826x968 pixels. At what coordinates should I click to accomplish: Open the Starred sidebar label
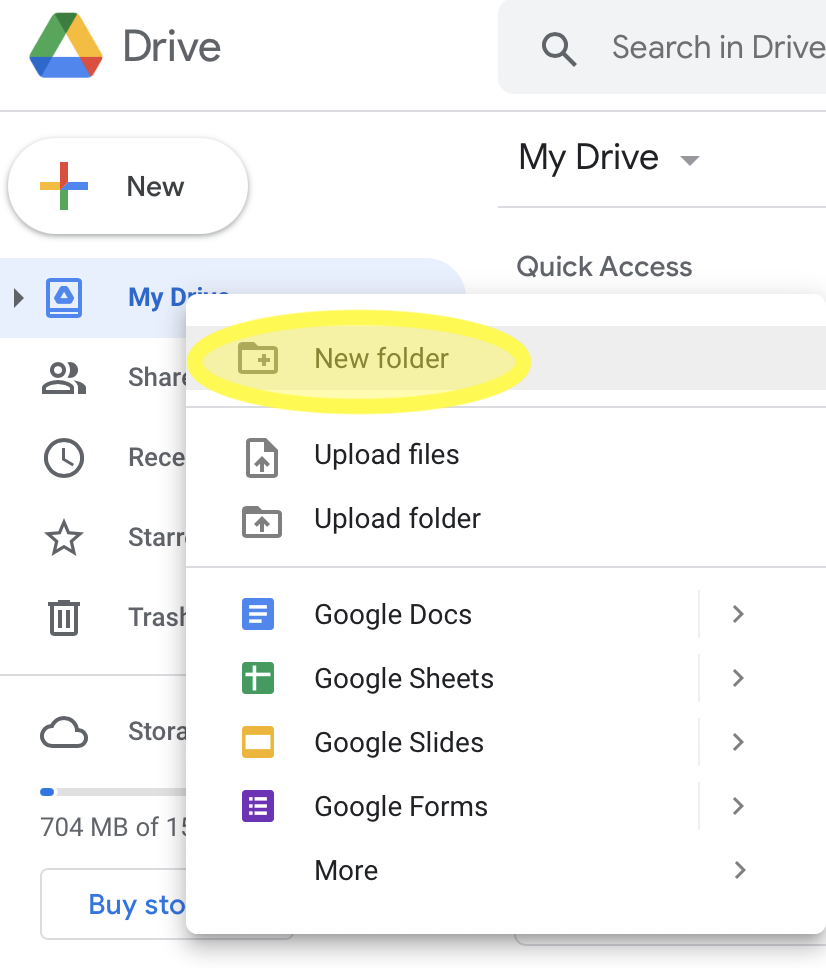point(157,537)
